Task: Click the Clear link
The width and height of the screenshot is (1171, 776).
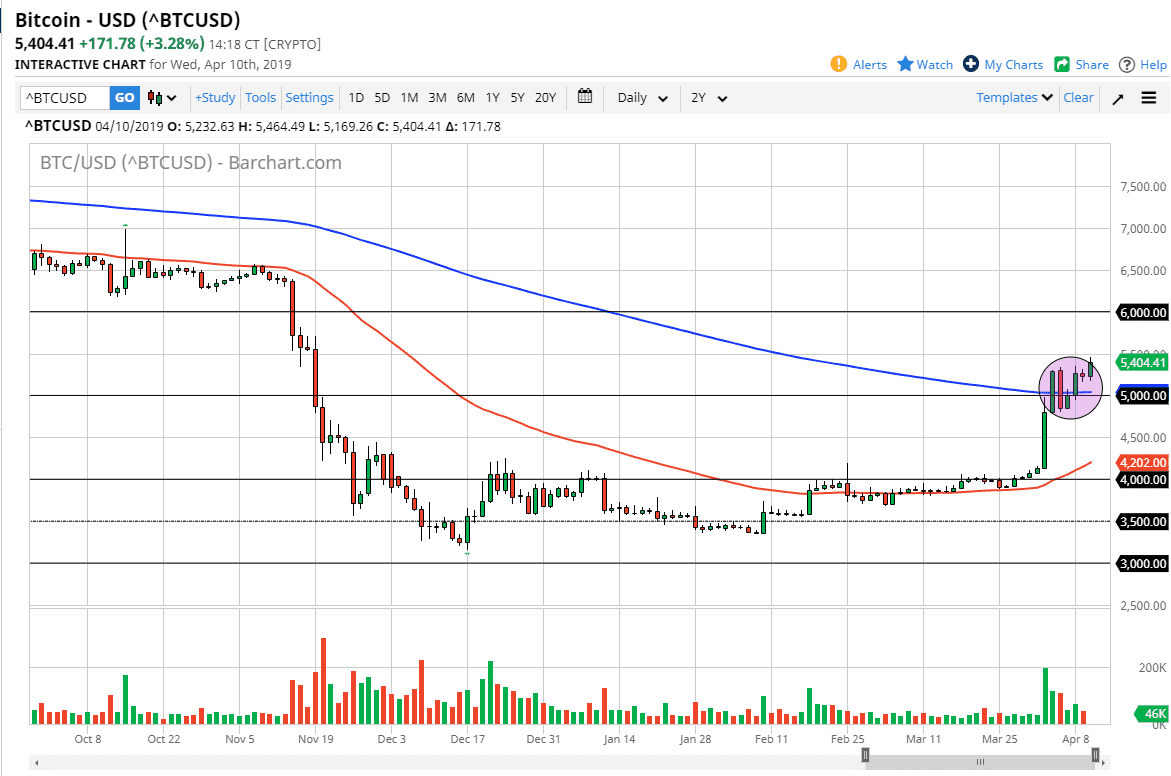Action: (x=1078, y=97)
